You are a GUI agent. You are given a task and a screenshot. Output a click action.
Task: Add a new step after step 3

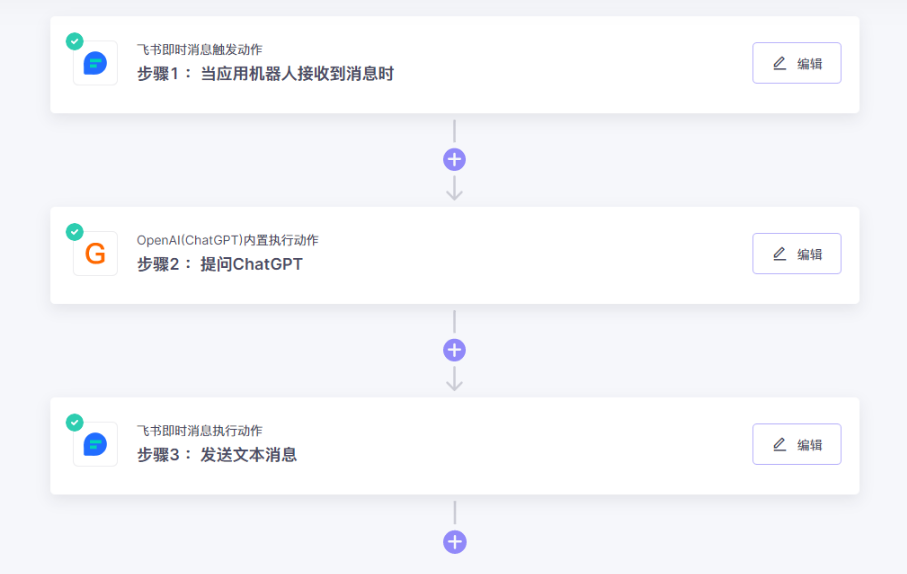click(x=455, y=542)
